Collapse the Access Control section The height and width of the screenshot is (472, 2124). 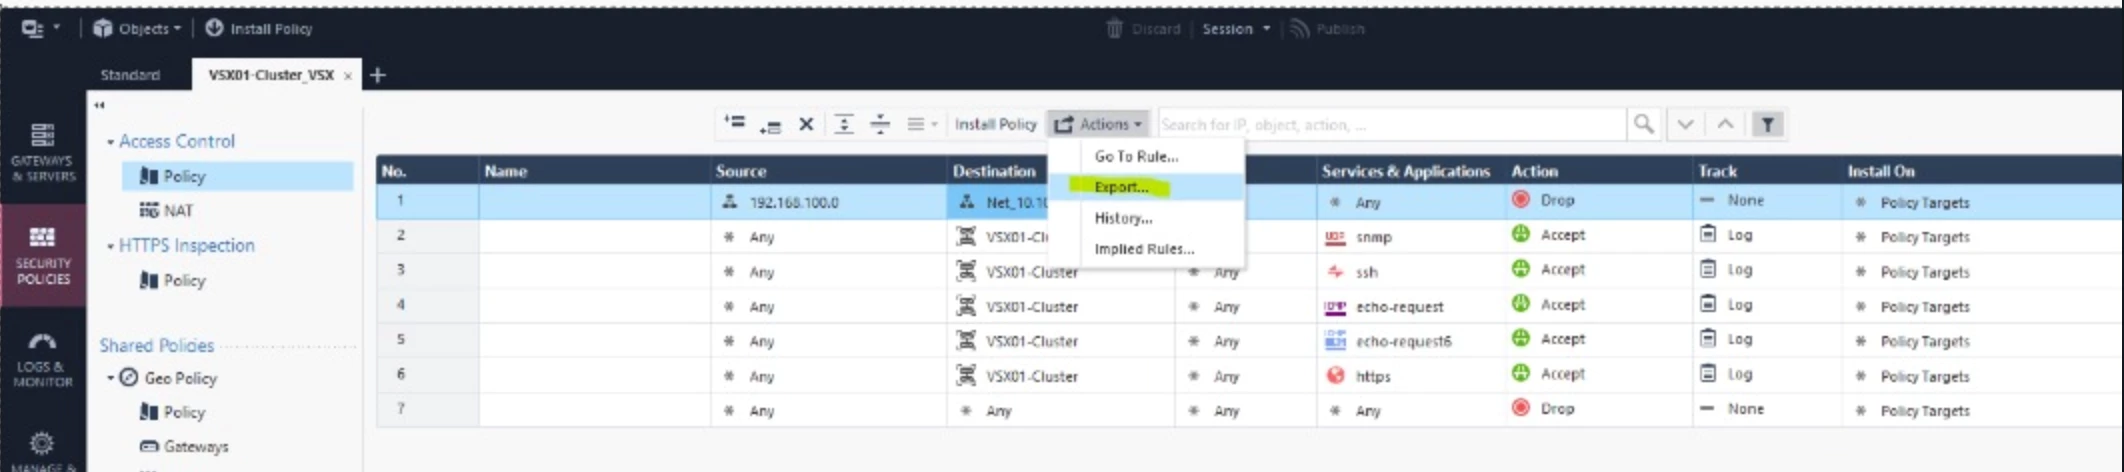tap(110, 142)
